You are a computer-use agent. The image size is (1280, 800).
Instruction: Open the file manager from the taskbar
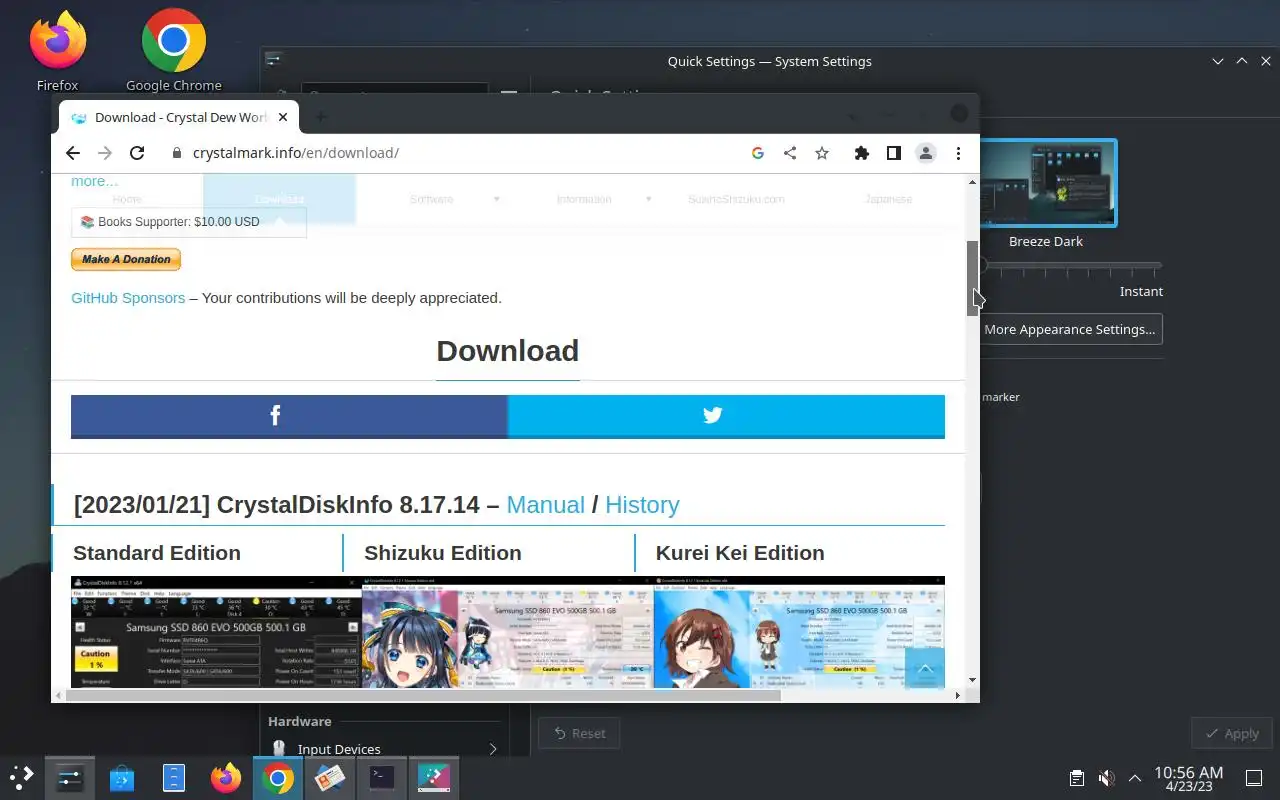pyautogui.click(x=174, y=777)
